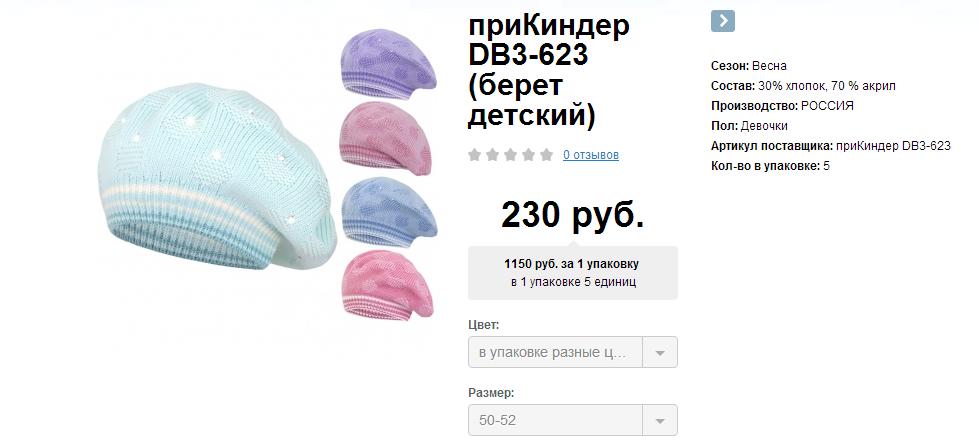Rate product with fourth star
Viewport: 979px width, 441px height.
click(529, 155)
